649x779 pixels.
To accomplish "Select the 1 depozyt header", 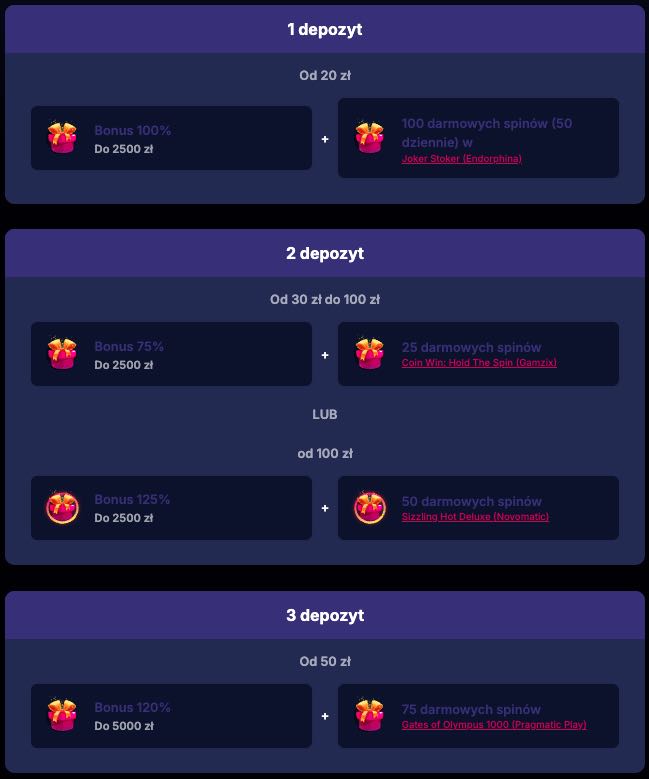I will click(x=325, y=30).
